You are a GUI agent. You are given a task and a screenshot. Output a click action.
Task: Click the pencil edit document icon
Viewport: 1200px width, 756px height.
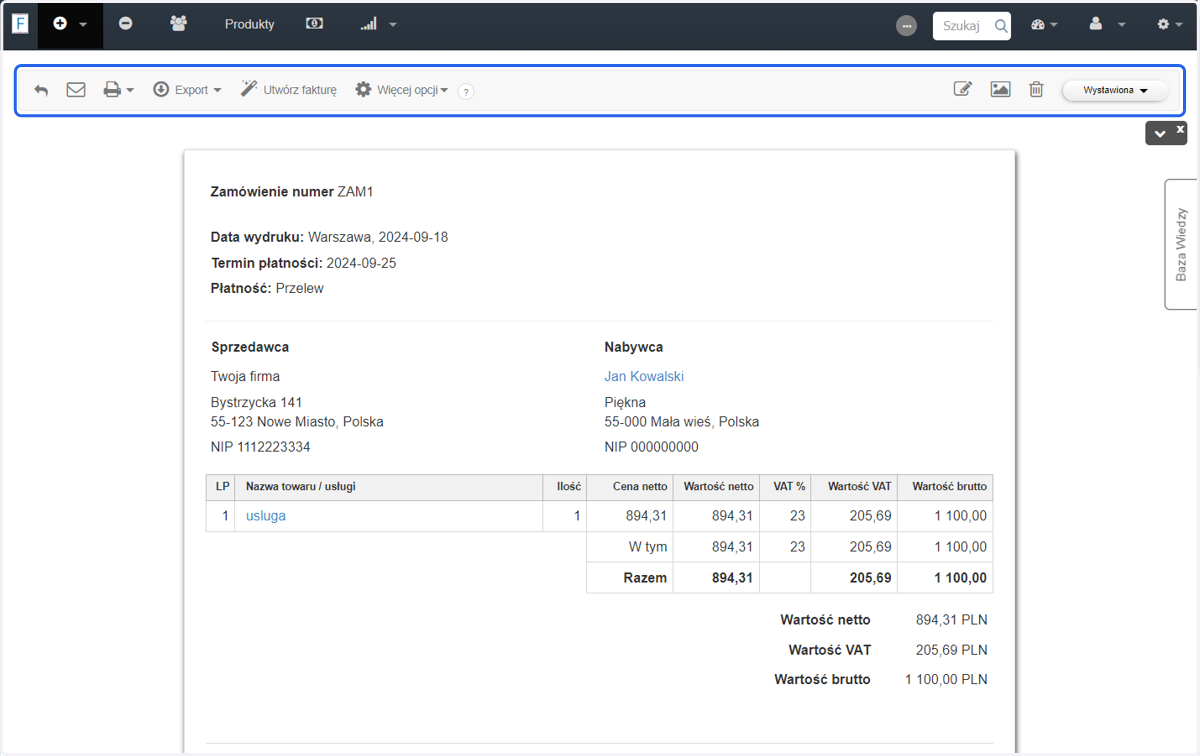[963, 89]
